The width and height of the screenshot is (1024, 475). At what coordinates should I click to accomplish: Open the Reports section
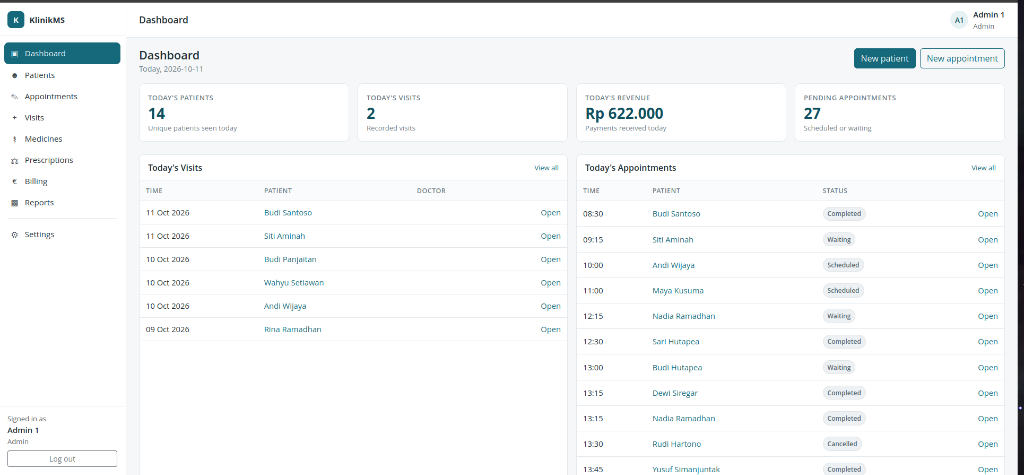pyautogui.click(x=62, y=203)
